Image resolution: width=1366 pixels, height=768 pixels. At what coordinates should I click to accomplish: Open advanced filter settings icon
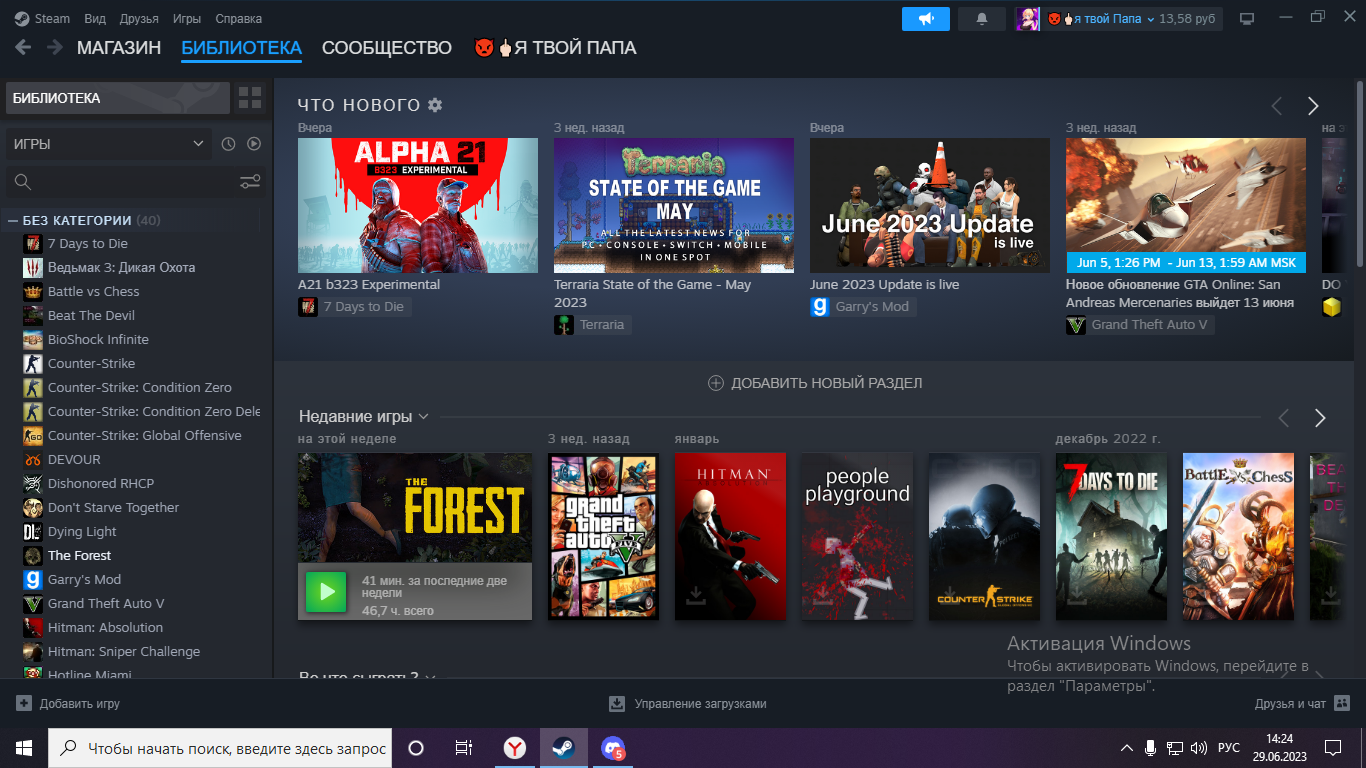pyautogui.click(x=250, y=182)
